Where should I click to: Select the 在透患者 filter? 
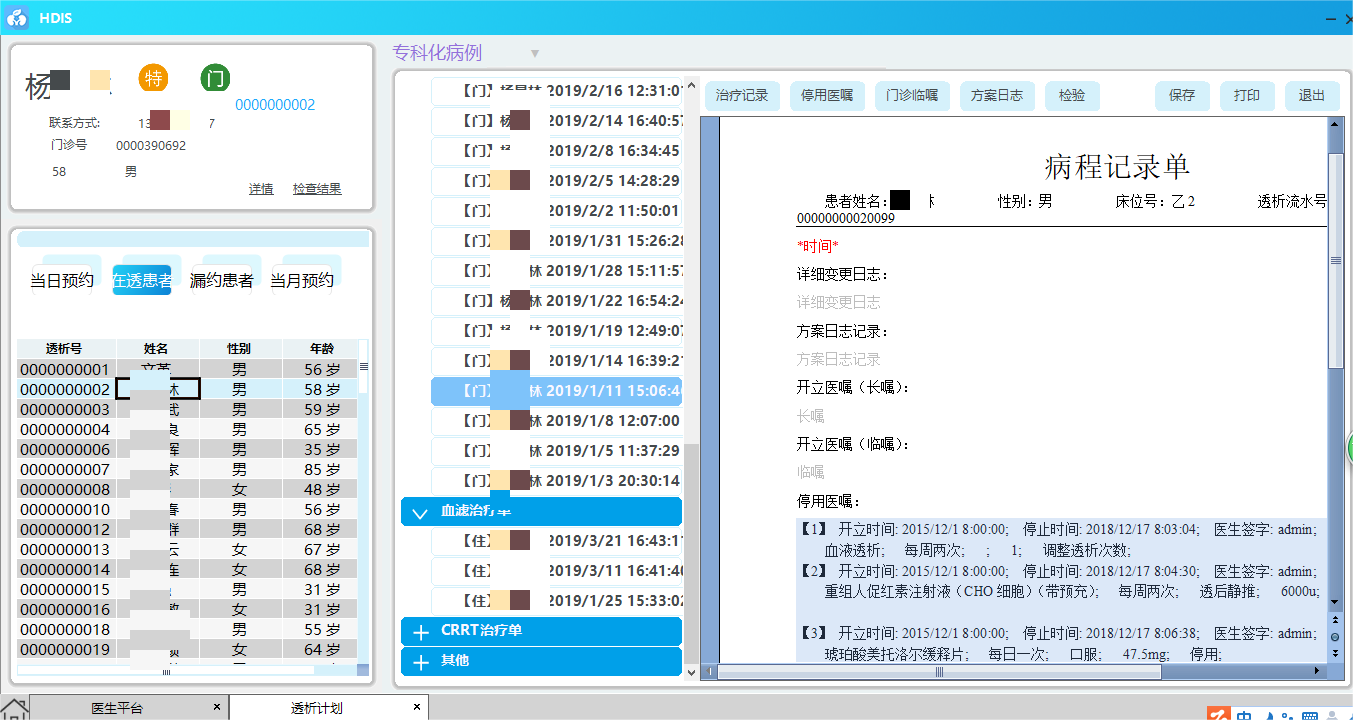pos(141,280)
